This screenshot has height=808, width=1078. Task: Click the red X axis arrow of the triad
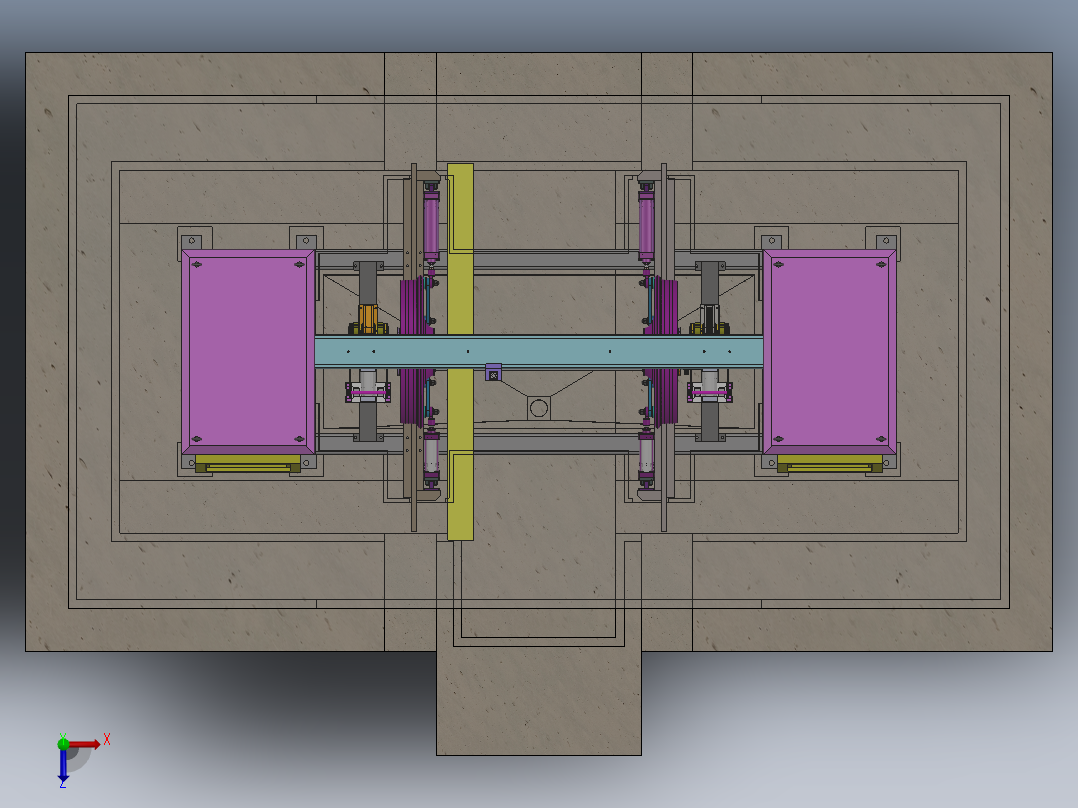click(84, 744)
